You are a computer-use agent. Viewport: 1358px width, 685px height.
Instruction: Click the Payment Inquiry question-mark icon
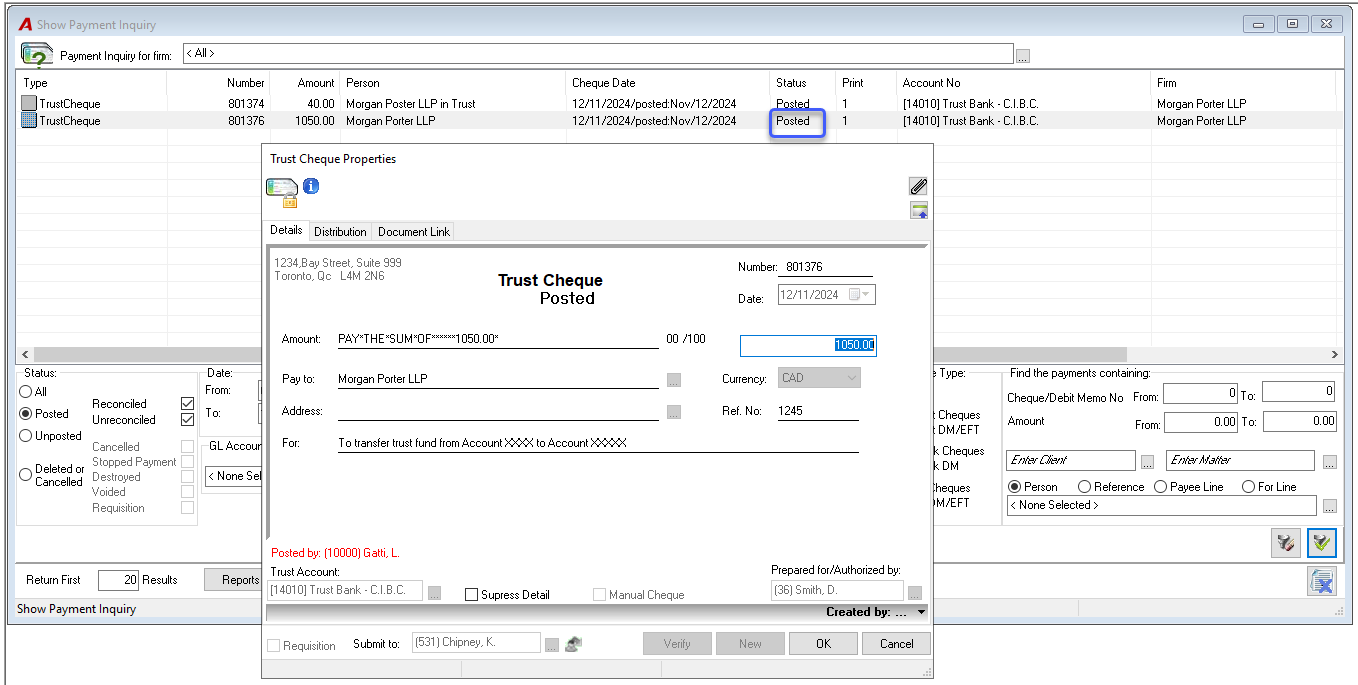pos(38,54)
